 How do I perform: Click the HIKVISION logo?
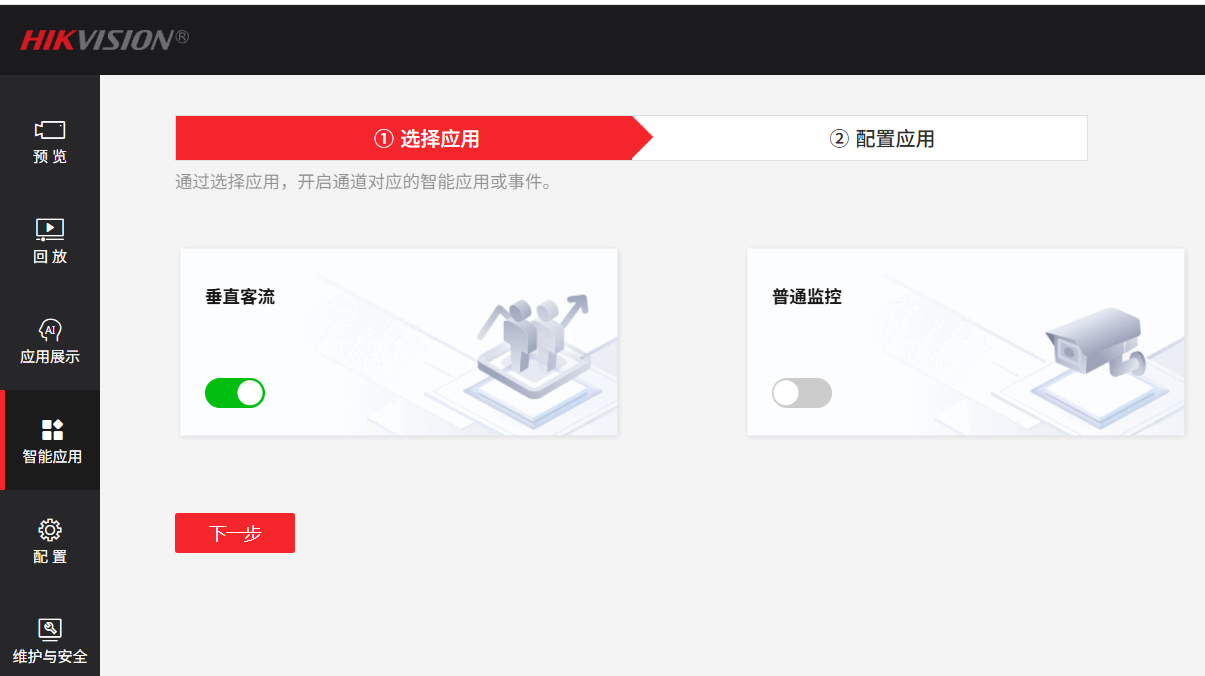[104, 40]
